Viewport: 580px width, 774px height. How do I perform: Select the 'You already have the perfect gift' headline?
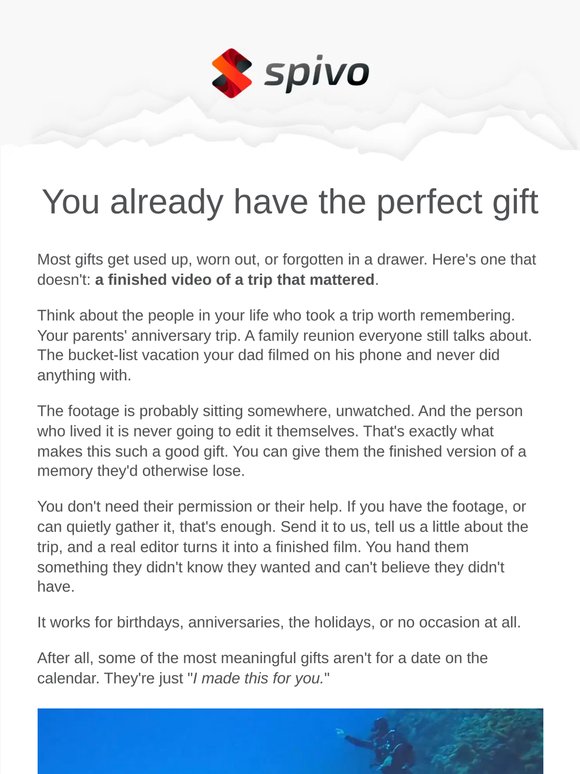pyautogui.click(x=290, y=202)
